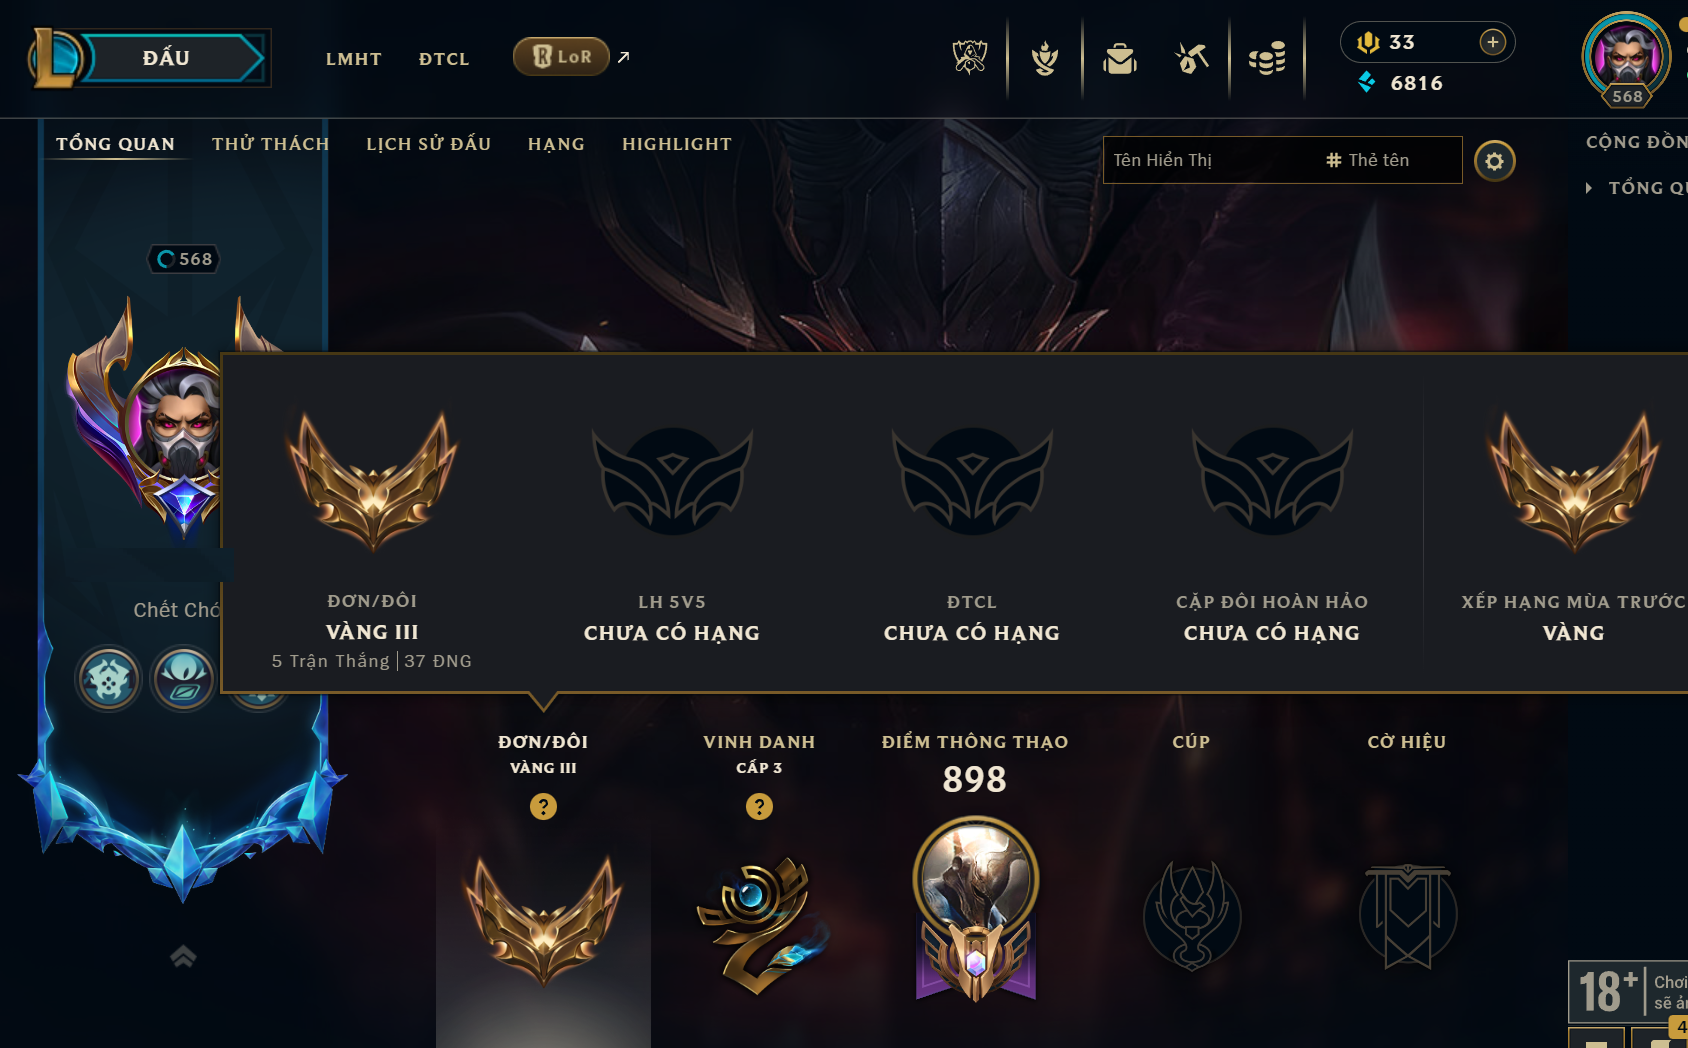
Task: Switch to the THỬ THÁCH tab
Action: click(270, 144)
